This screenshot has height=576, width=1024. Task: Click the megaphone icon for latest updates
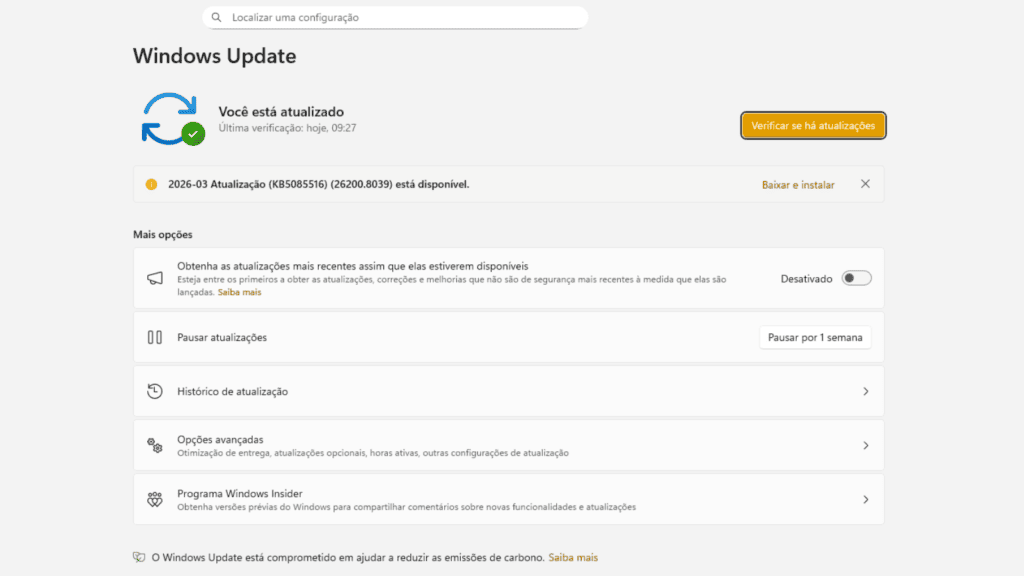(155, 278)
